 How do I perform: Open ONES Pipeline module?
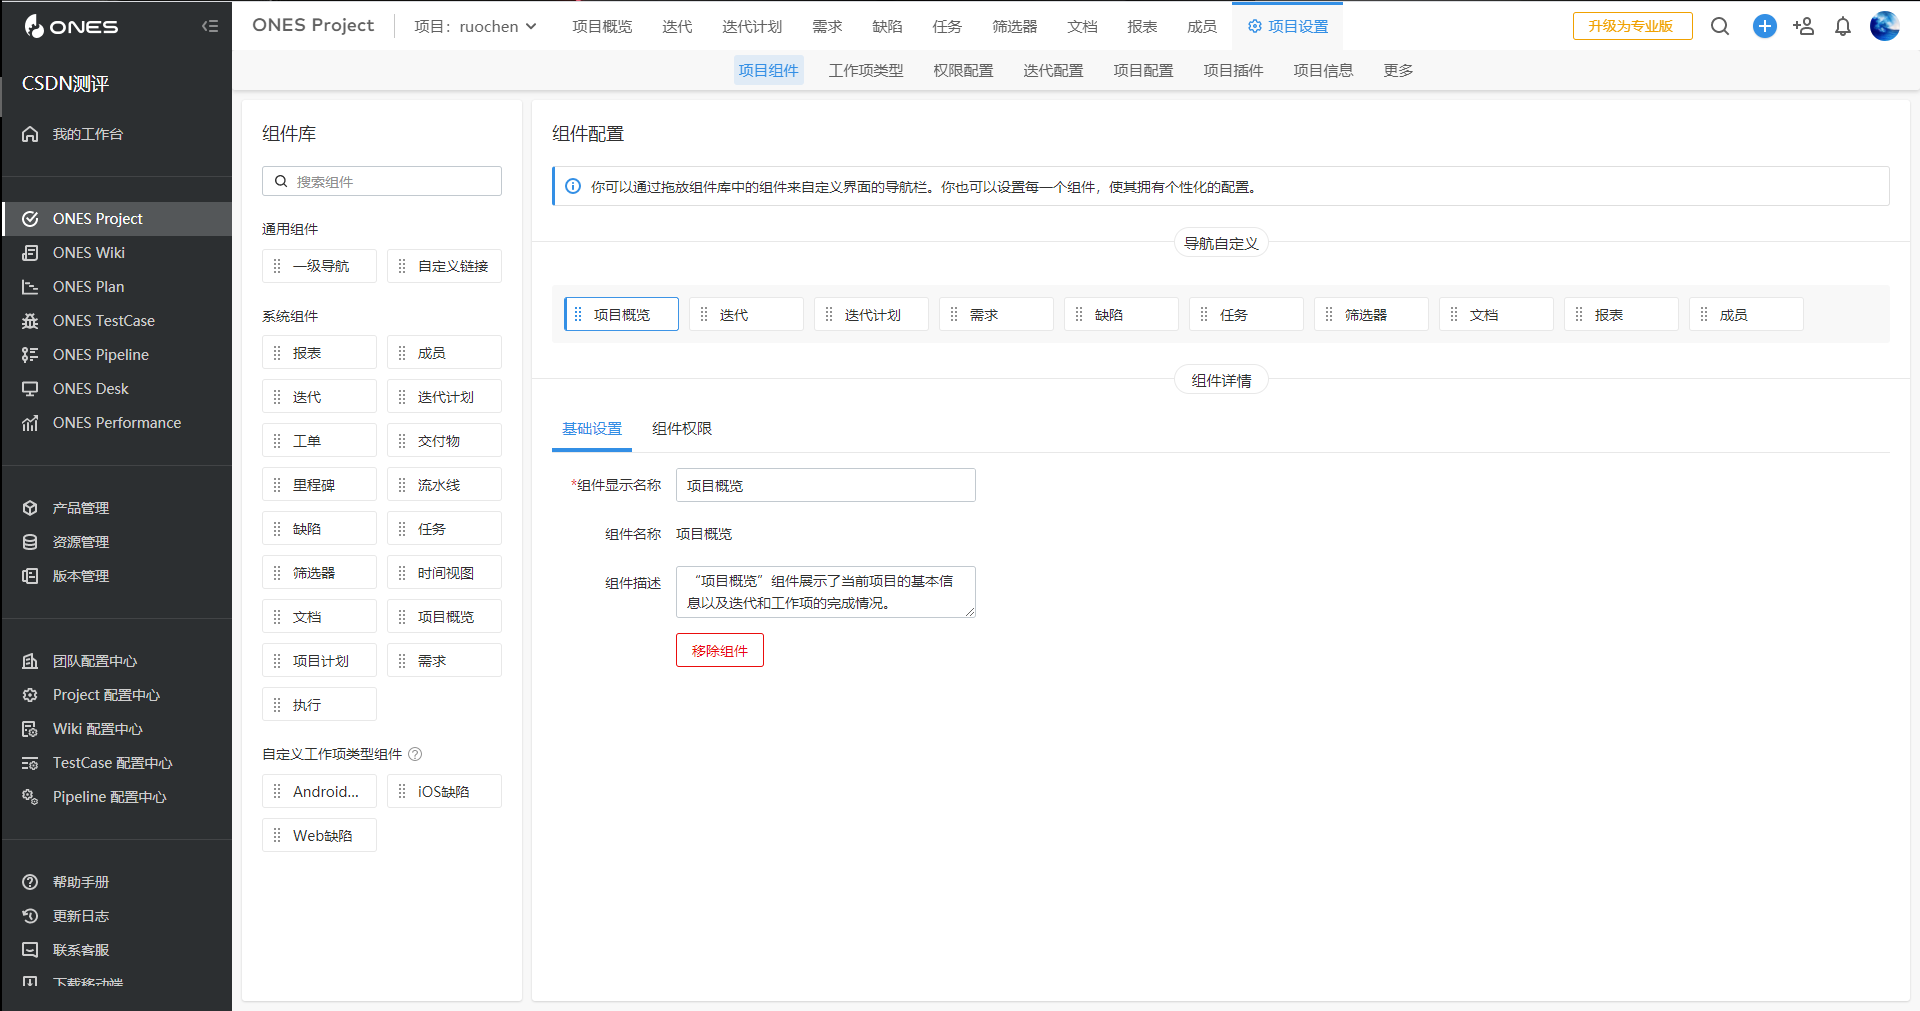click(x=100, y=354)
